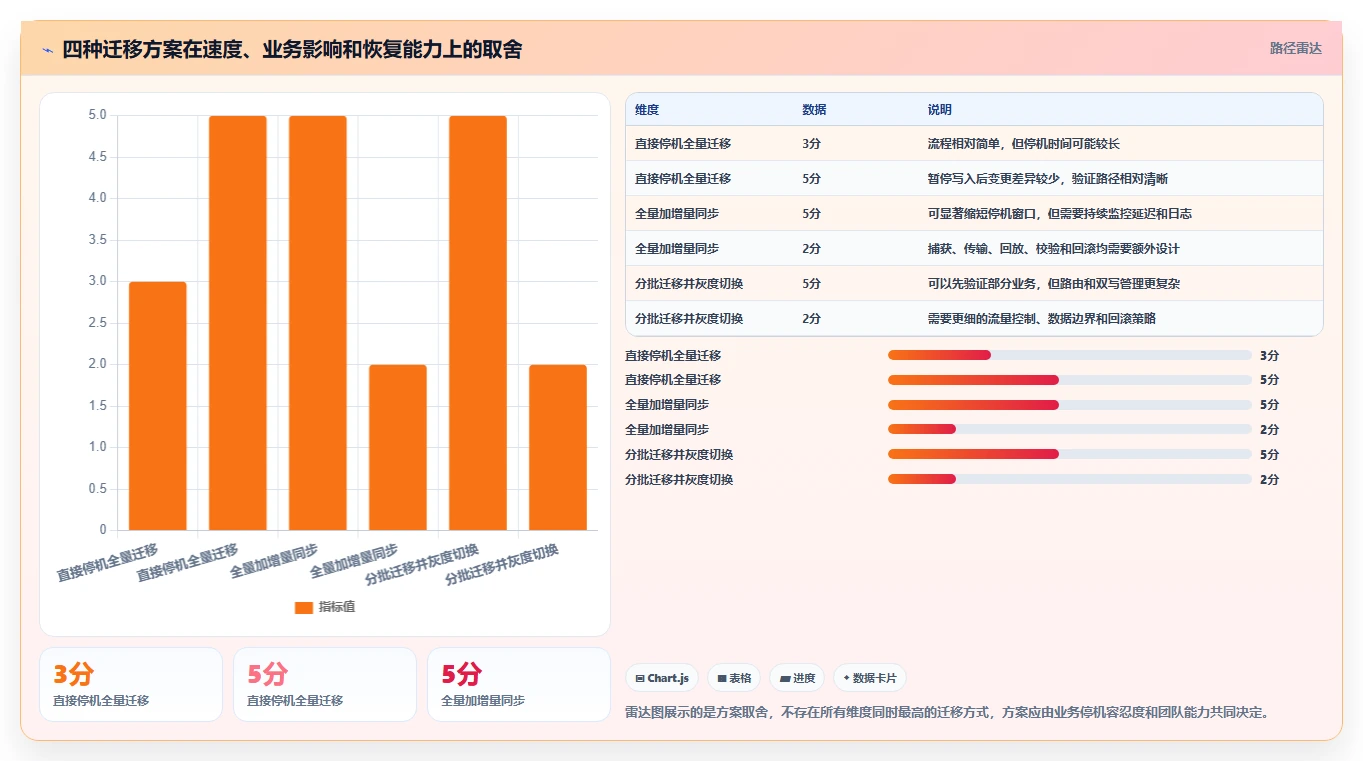Click the footer note starting with 雷达图展示的是方案取舍
This screenshot has height=761, width=1363.
948,713
